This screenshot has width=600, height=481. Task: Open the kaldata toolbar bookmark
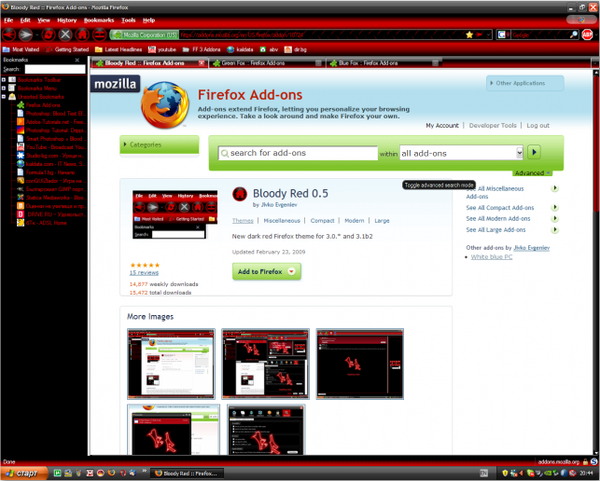[x=240, y=49]
